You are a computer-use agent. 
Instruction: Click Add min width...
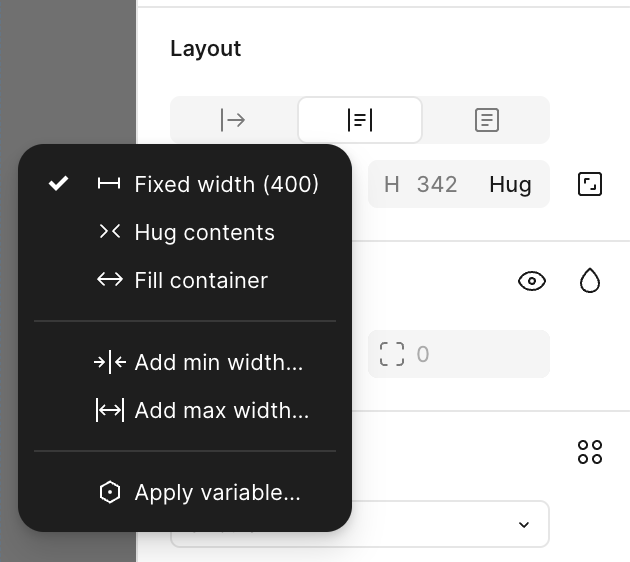218,362
